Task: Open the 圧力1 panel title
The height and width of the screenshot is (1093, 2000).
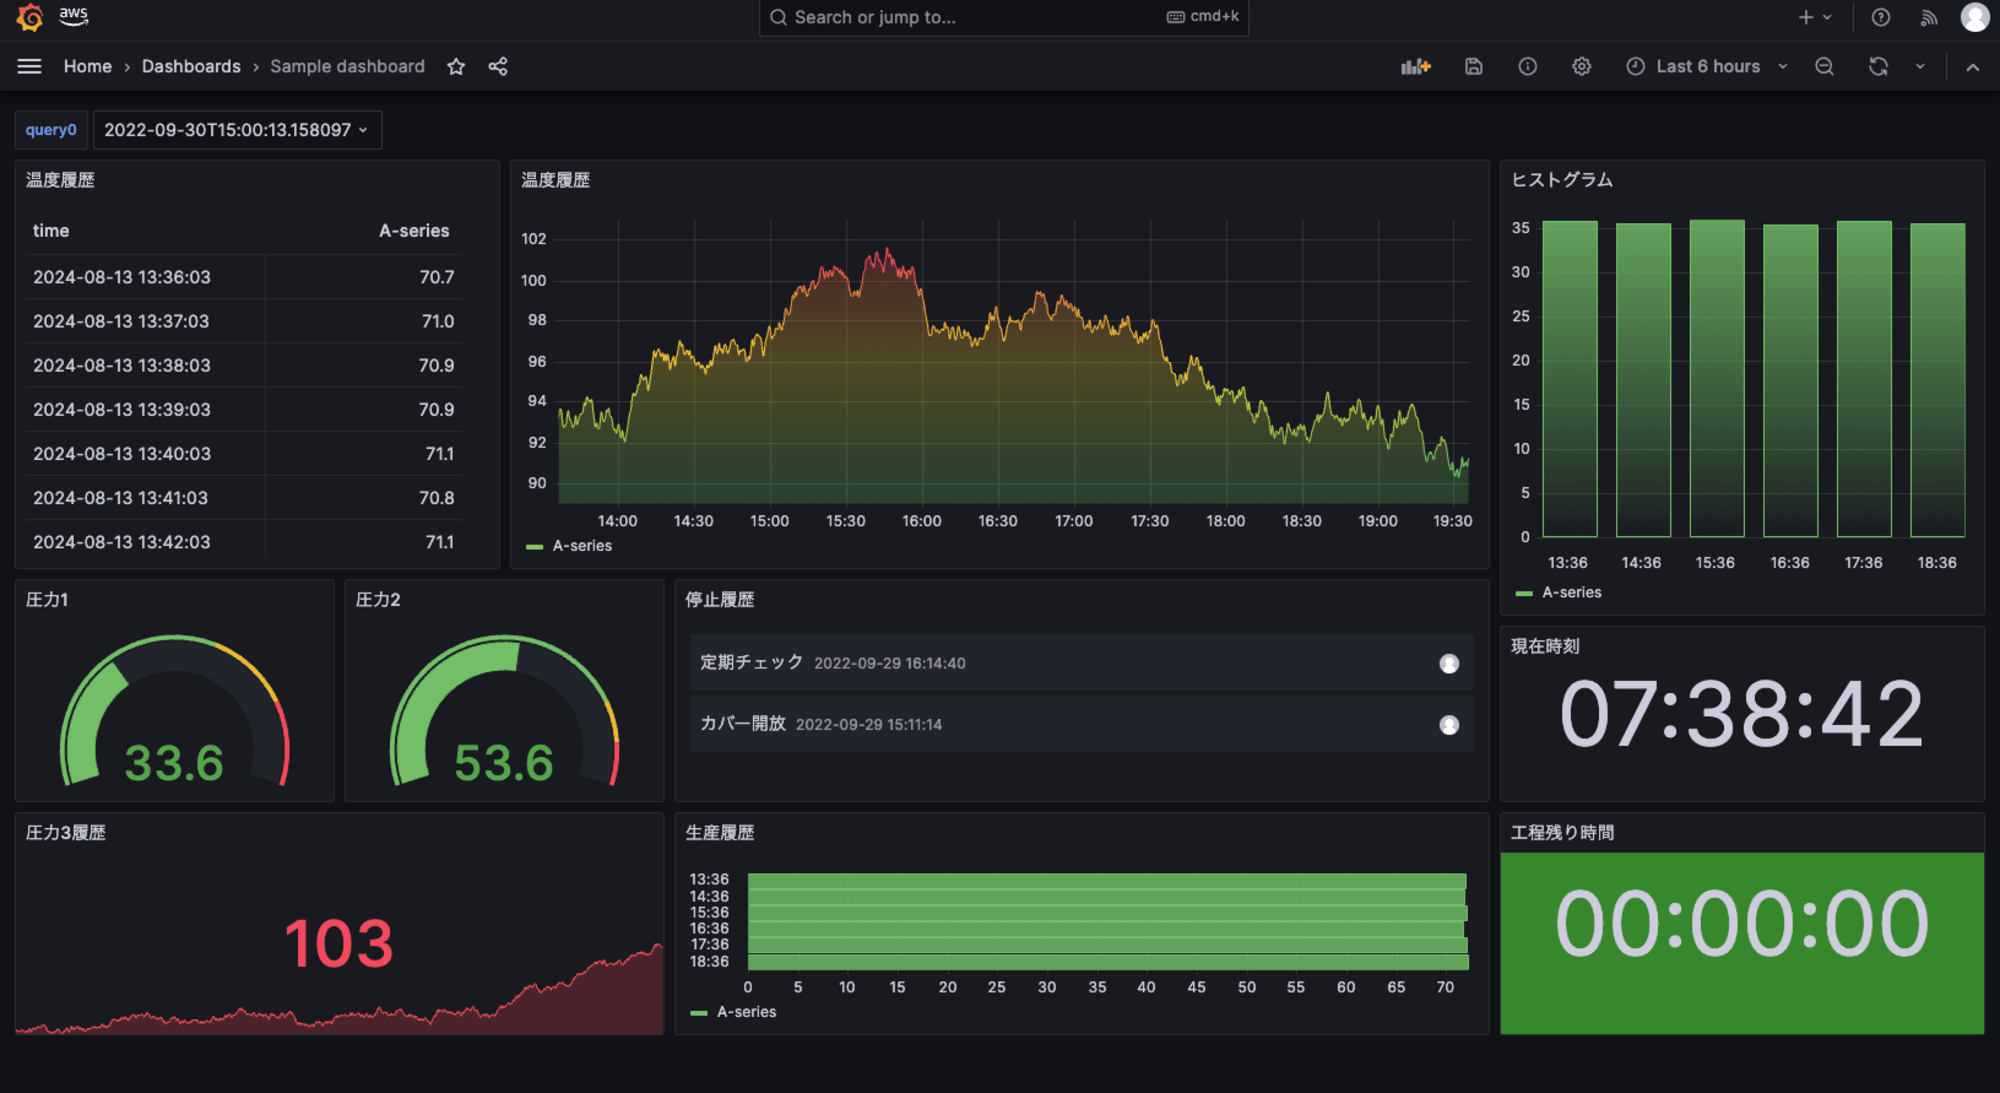Action: pos(47,600)
